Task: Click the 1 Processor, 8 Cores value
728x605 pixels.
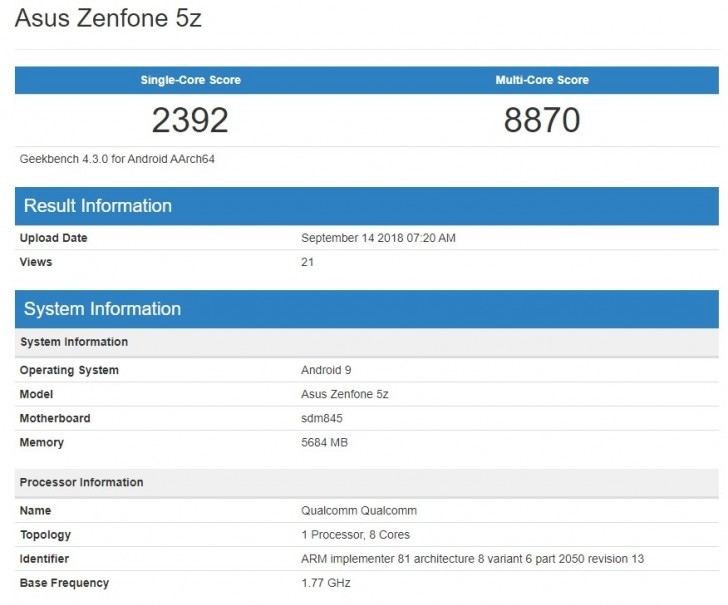Action: [356, 535]
